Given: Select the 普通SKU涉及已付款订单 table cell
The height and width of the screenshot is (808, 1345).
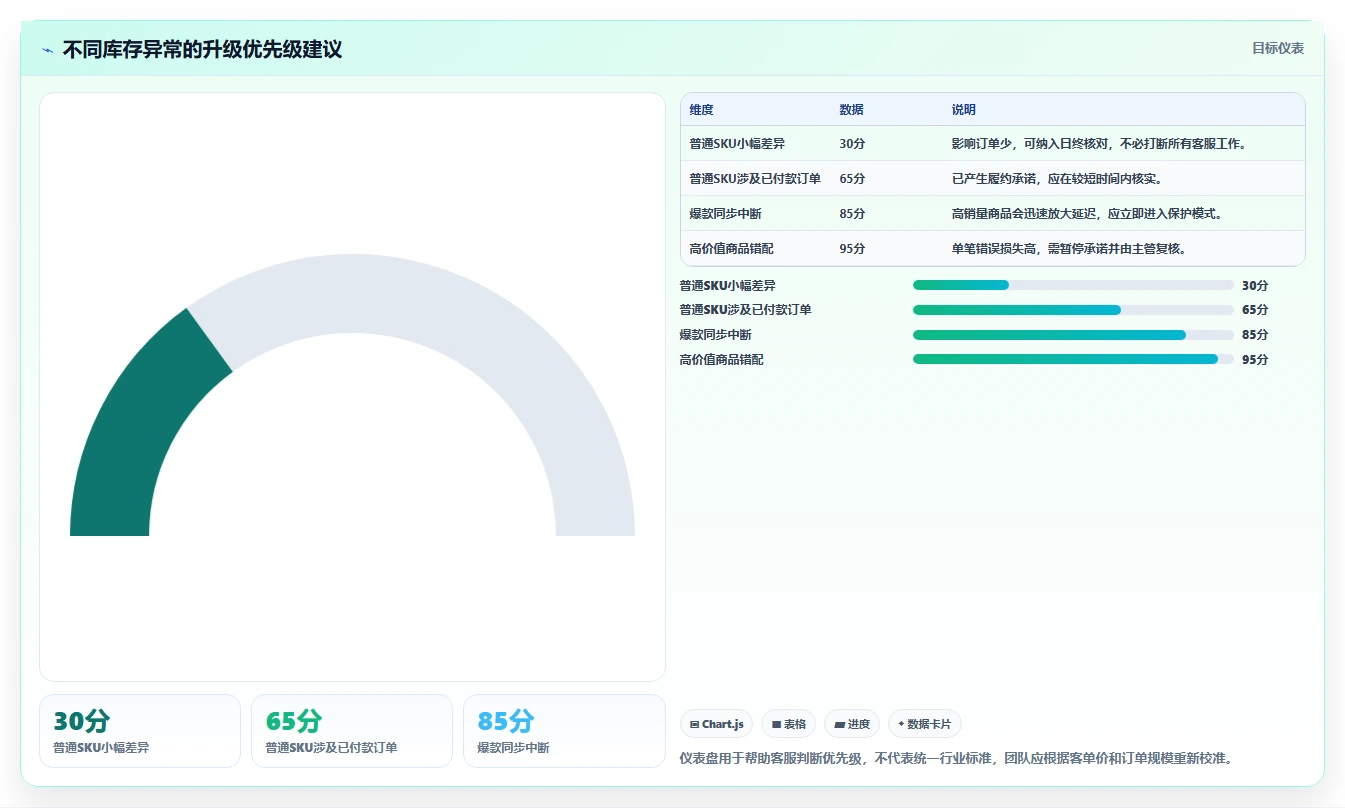Looking at the screenshot, I should tap(755, 179).
